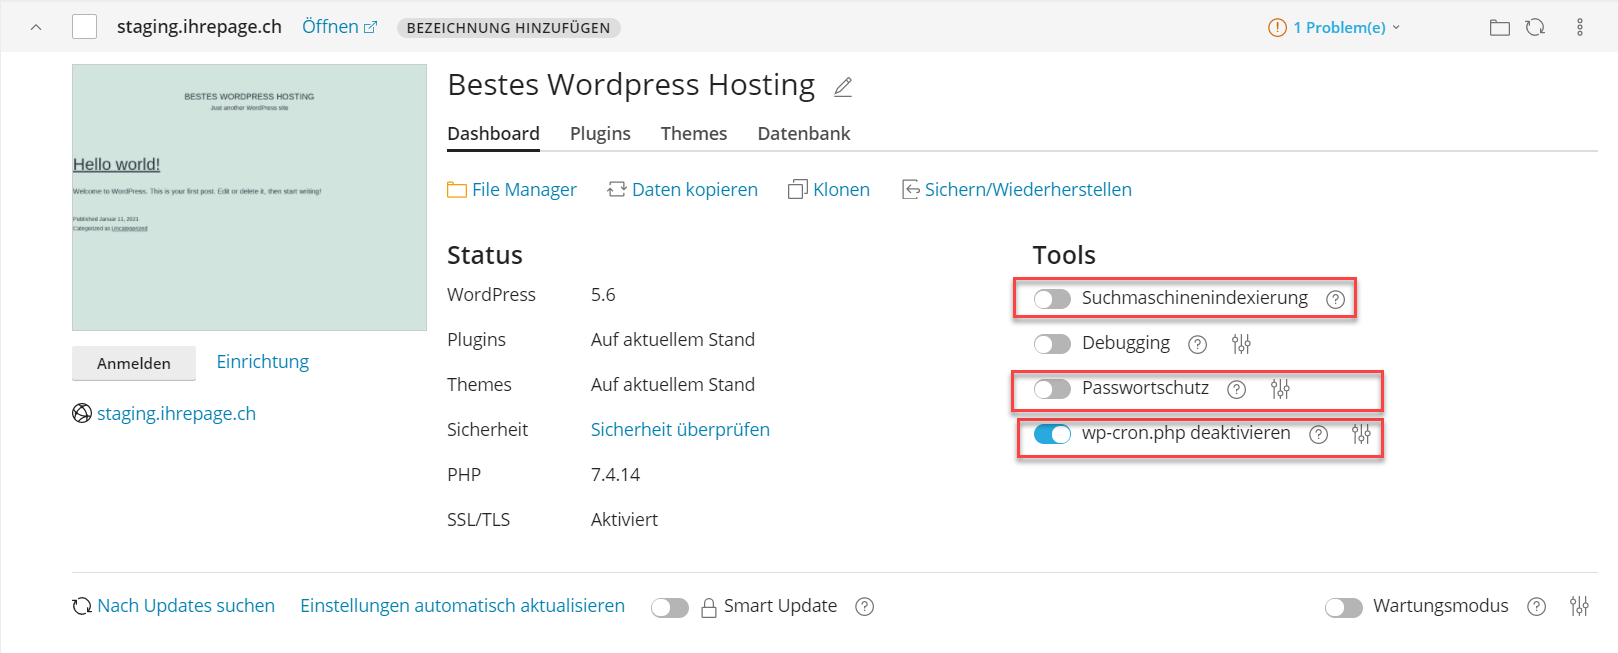Collapse the staging.ihrepage.ch site card

tap(36, 27)
